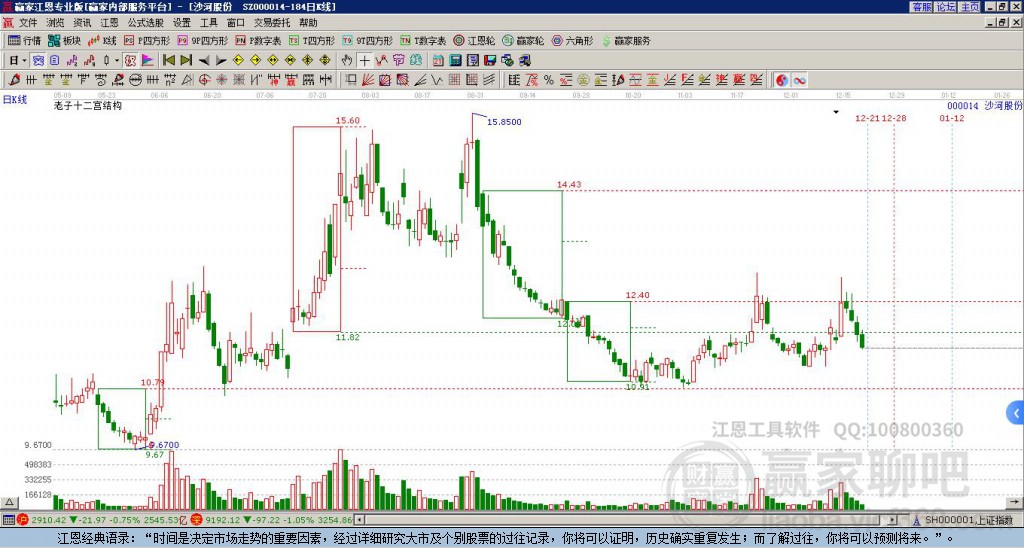Expand the candlestick style dropdown arrow
This screenshot has width=1024, height=548.
[x=117, y=61]
